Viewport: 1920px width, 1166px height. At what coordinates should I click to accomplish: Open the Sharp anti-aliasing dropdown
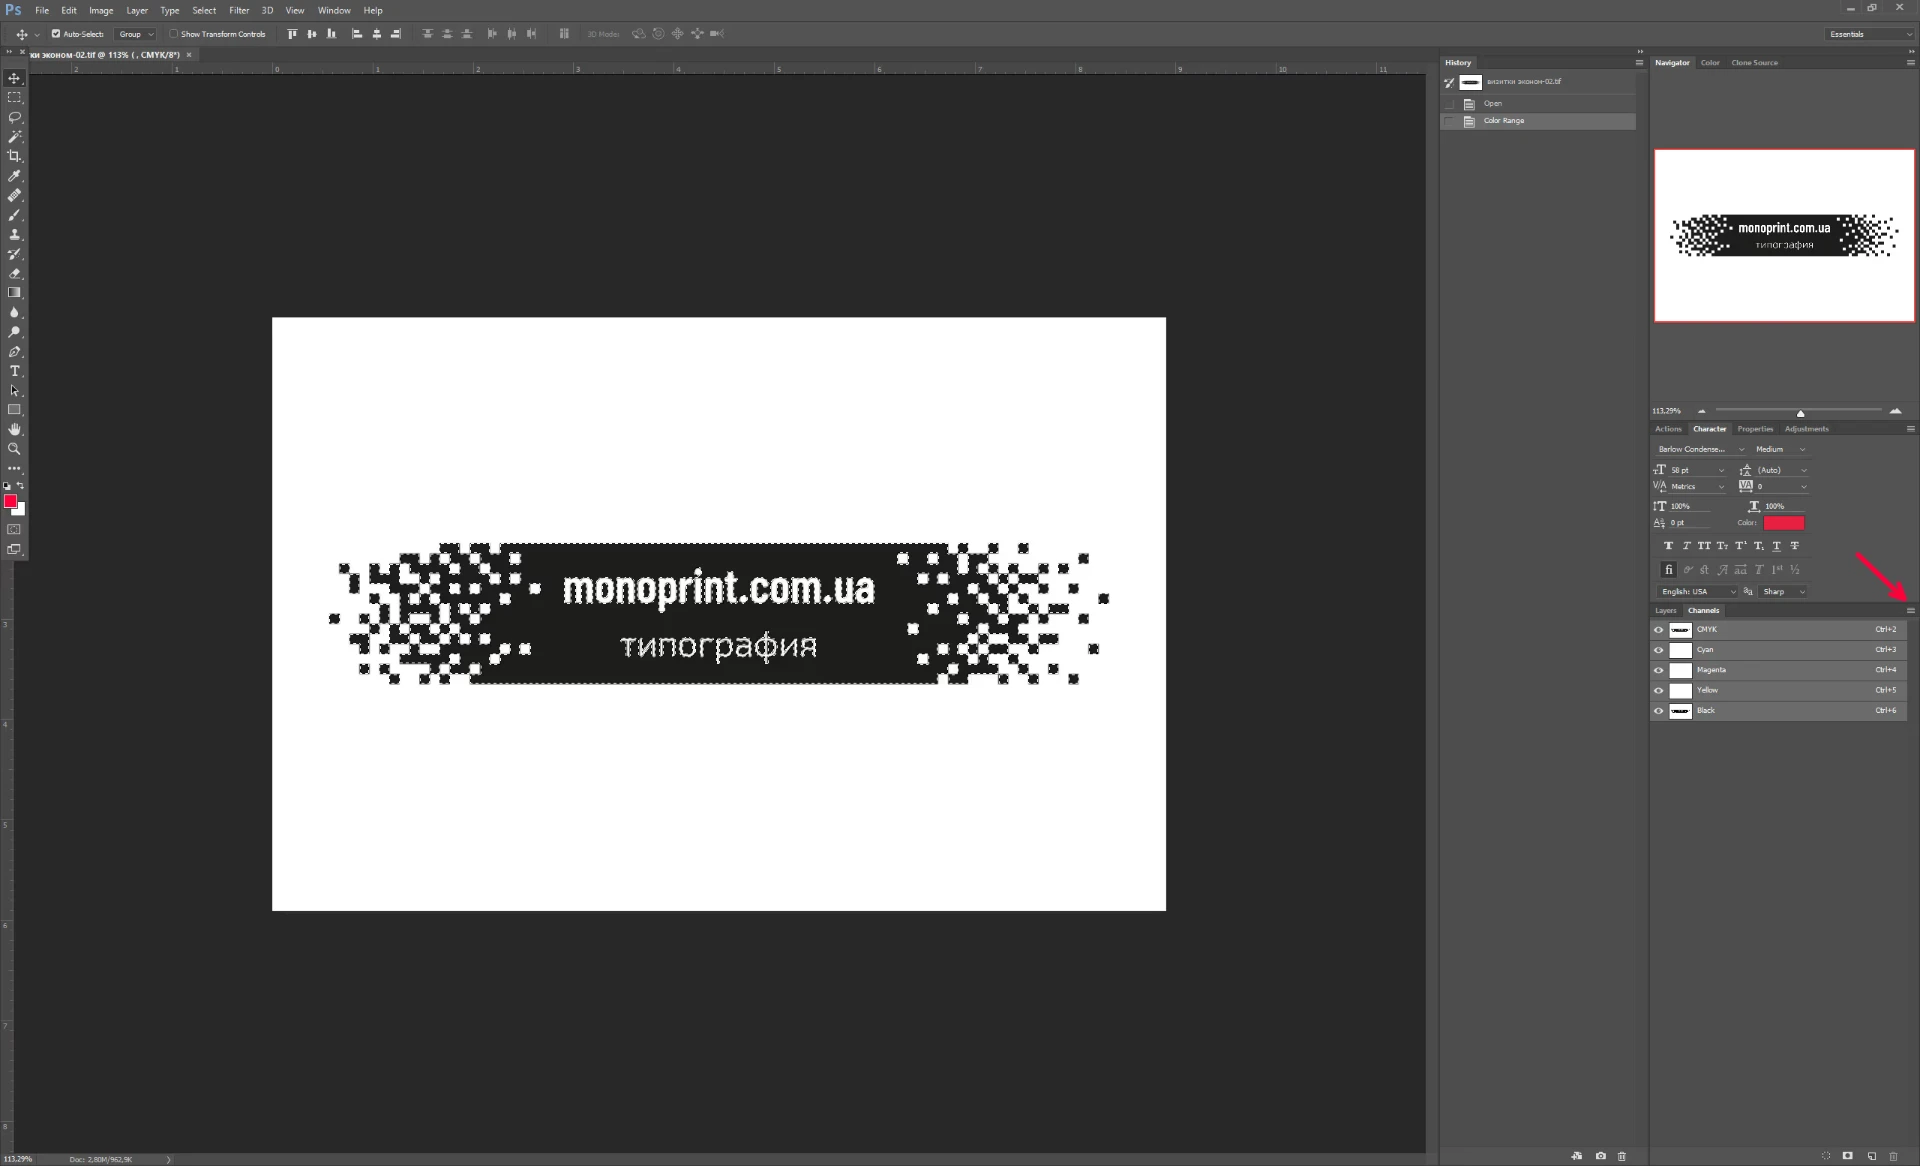pyautogui.click(x=1784, y=592)
